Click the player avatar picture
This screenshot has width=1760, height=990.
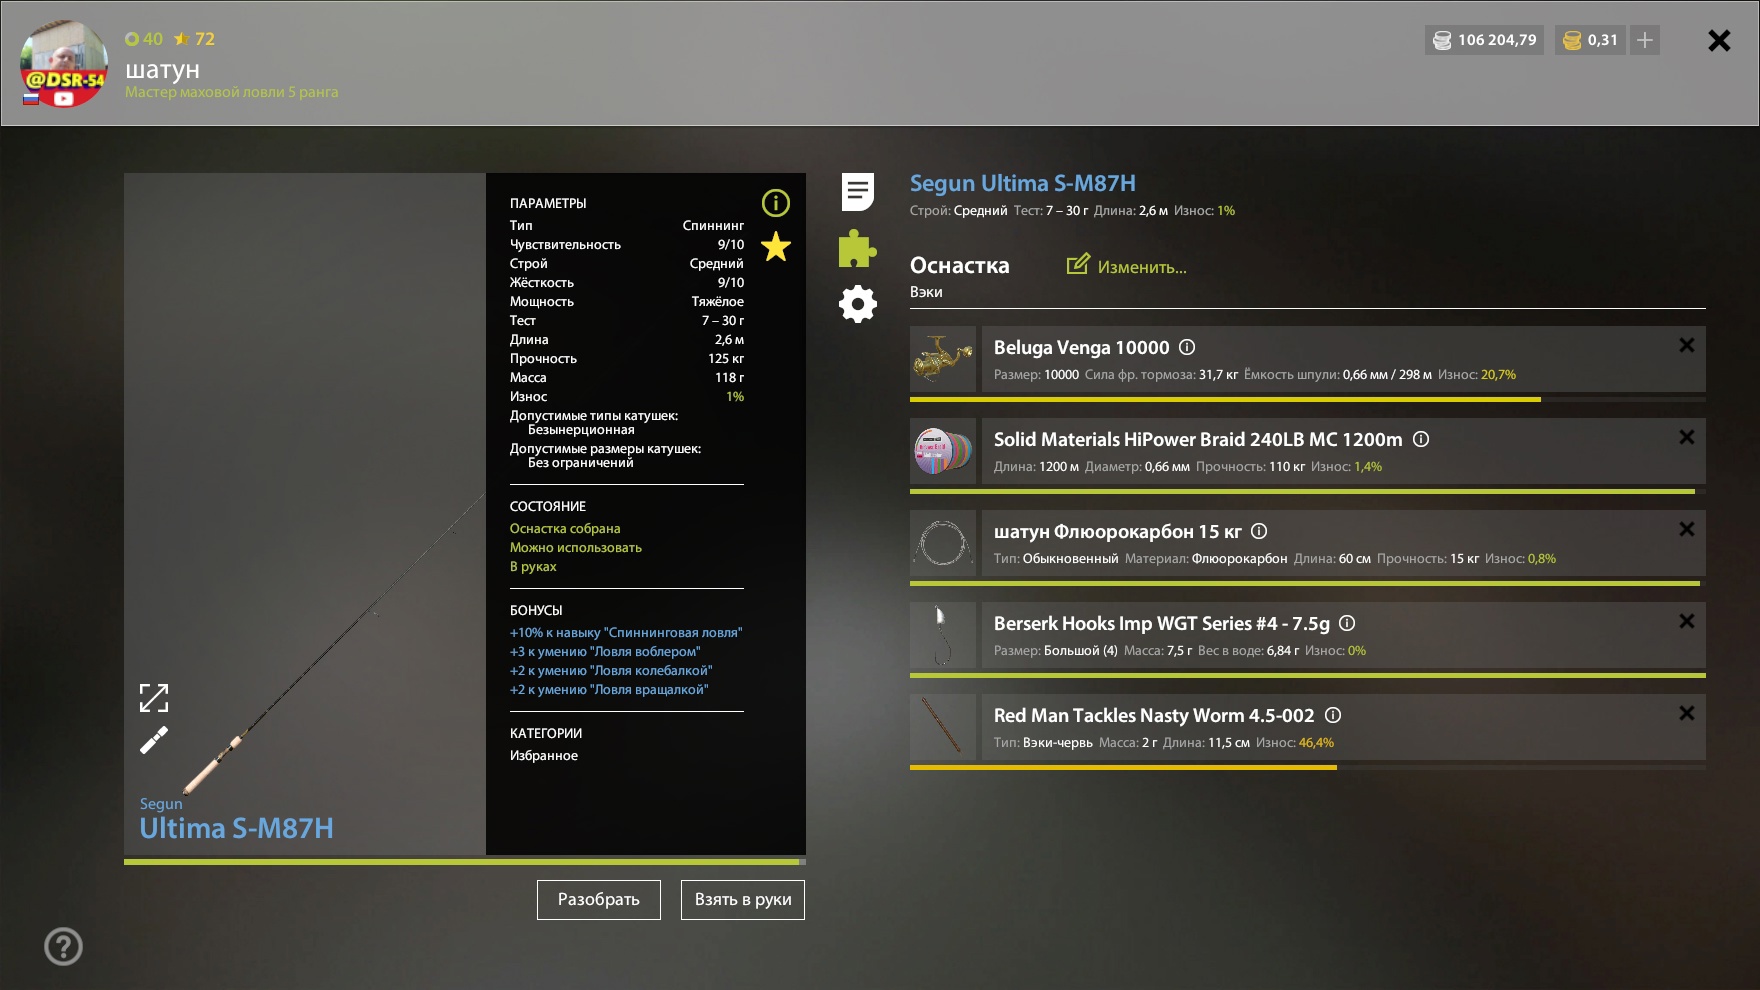click(x=64, y=63)
